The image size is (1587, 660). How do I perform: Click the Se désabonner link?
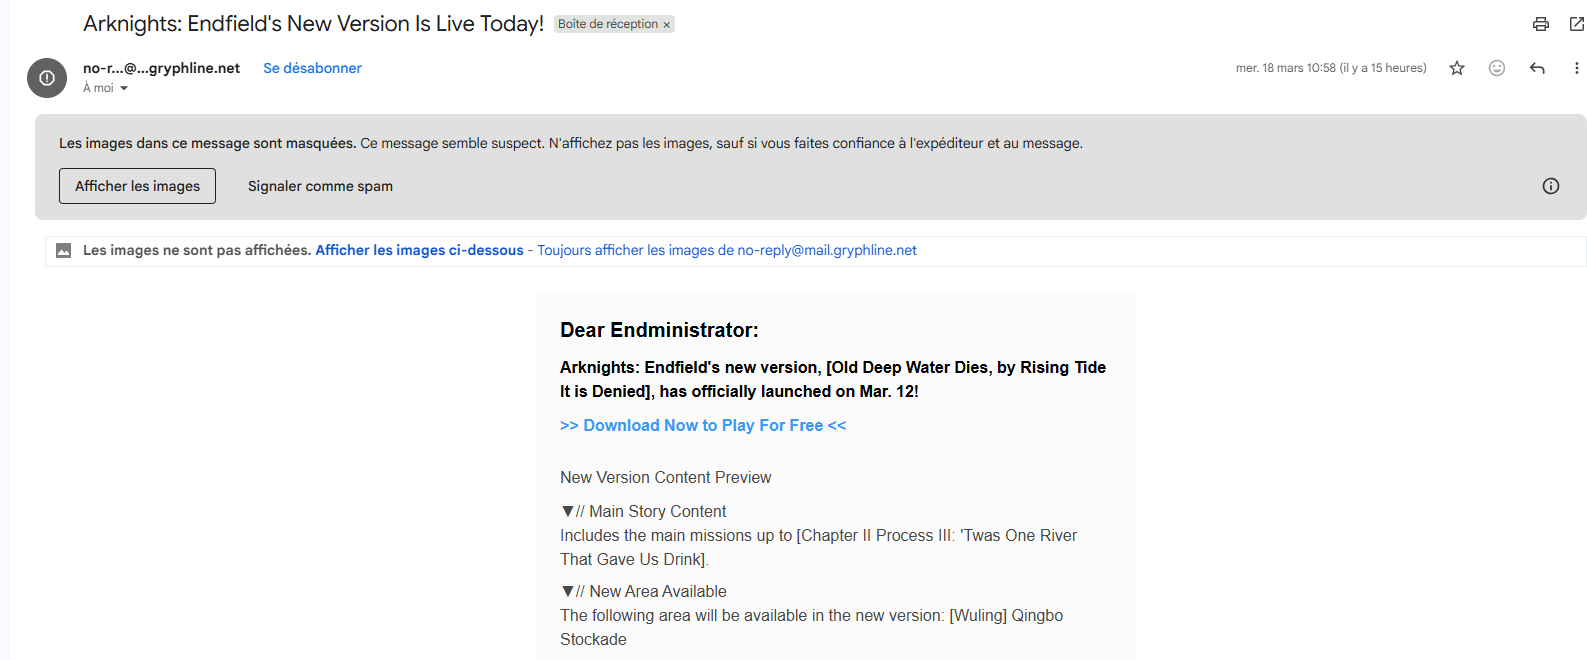(x=312, y=68)
